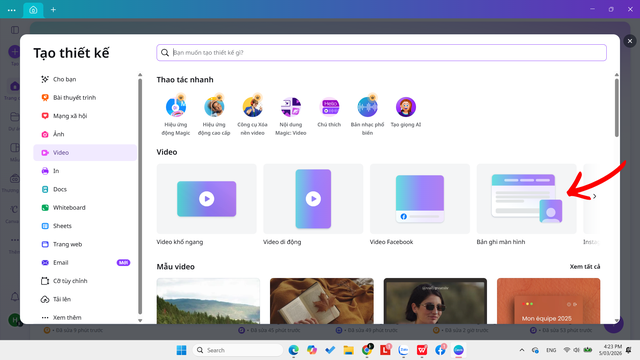This screenshot has height=360, width=640.
Task: Open Wi-Fi network tray icon
Action: [x=567, y=350]
